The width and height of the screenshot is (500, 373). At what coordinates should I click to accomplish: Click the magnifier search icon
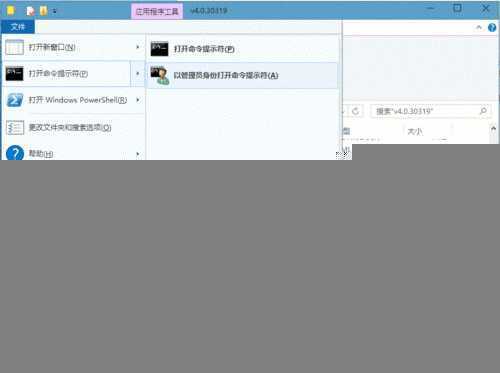483,111
